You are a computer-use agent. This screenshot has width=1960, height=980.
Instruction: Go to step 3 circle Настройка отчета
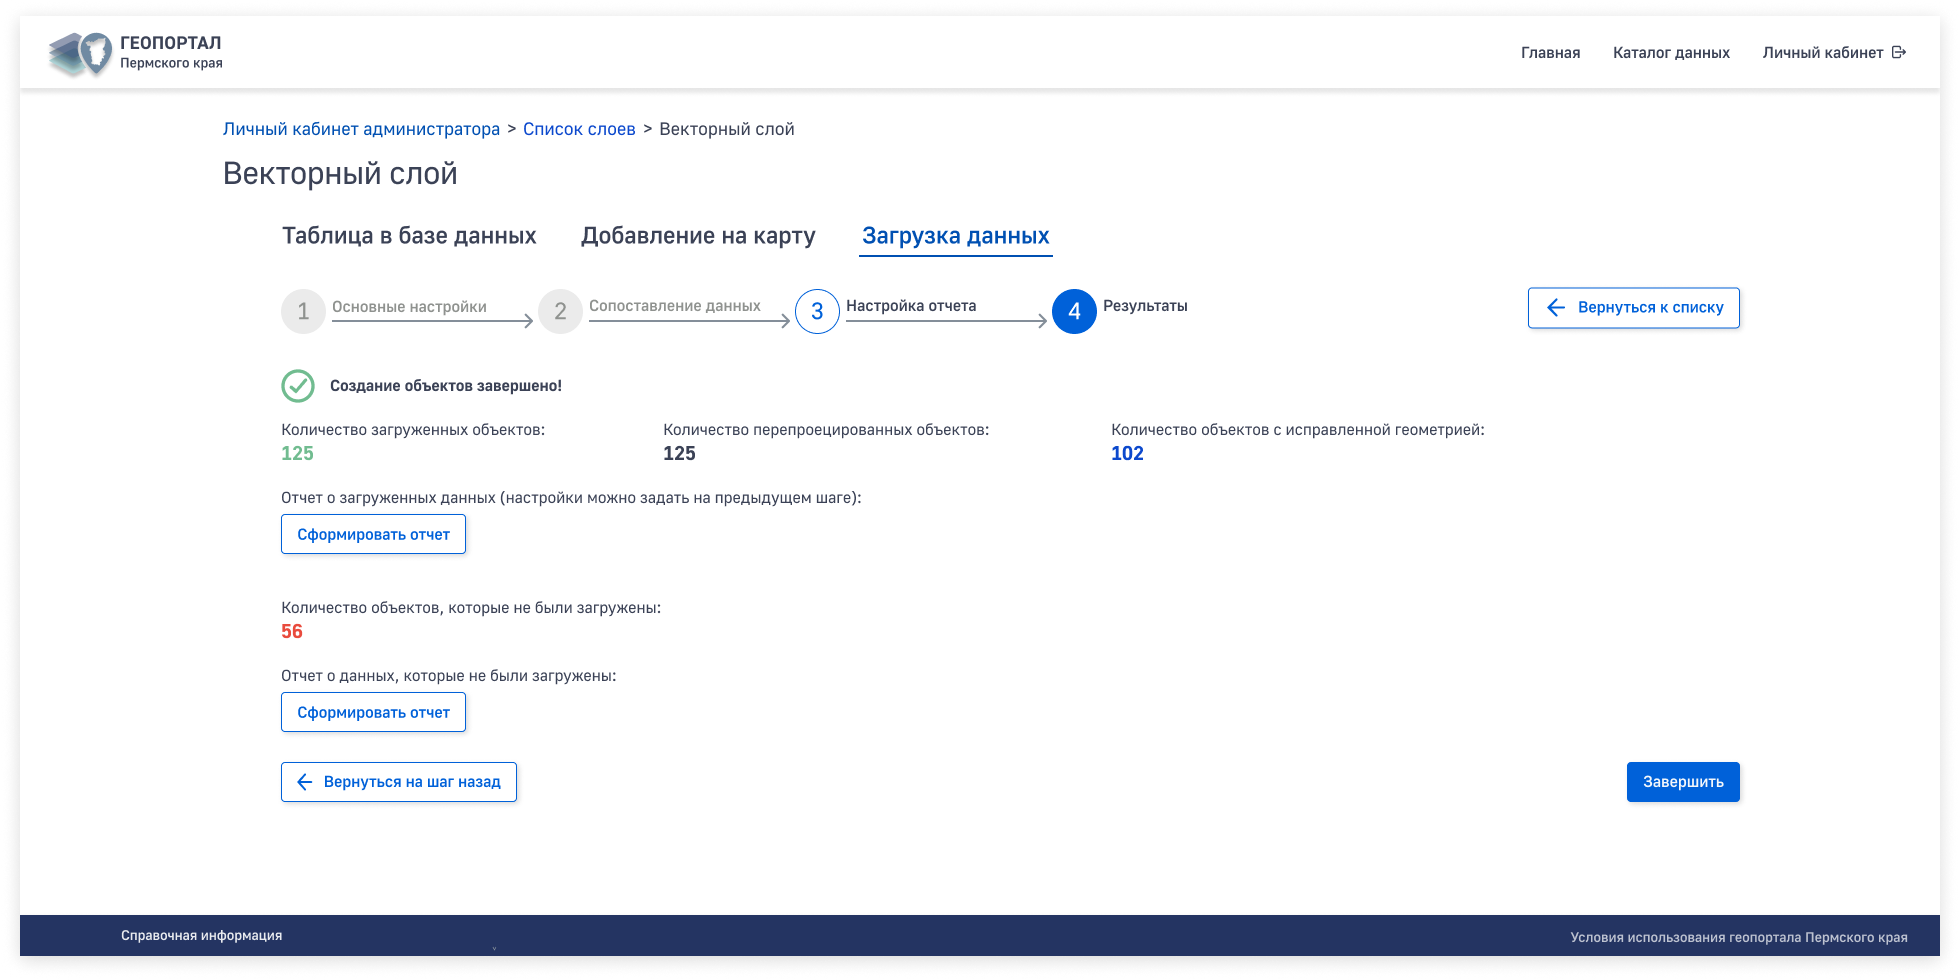tap(817, 312)
